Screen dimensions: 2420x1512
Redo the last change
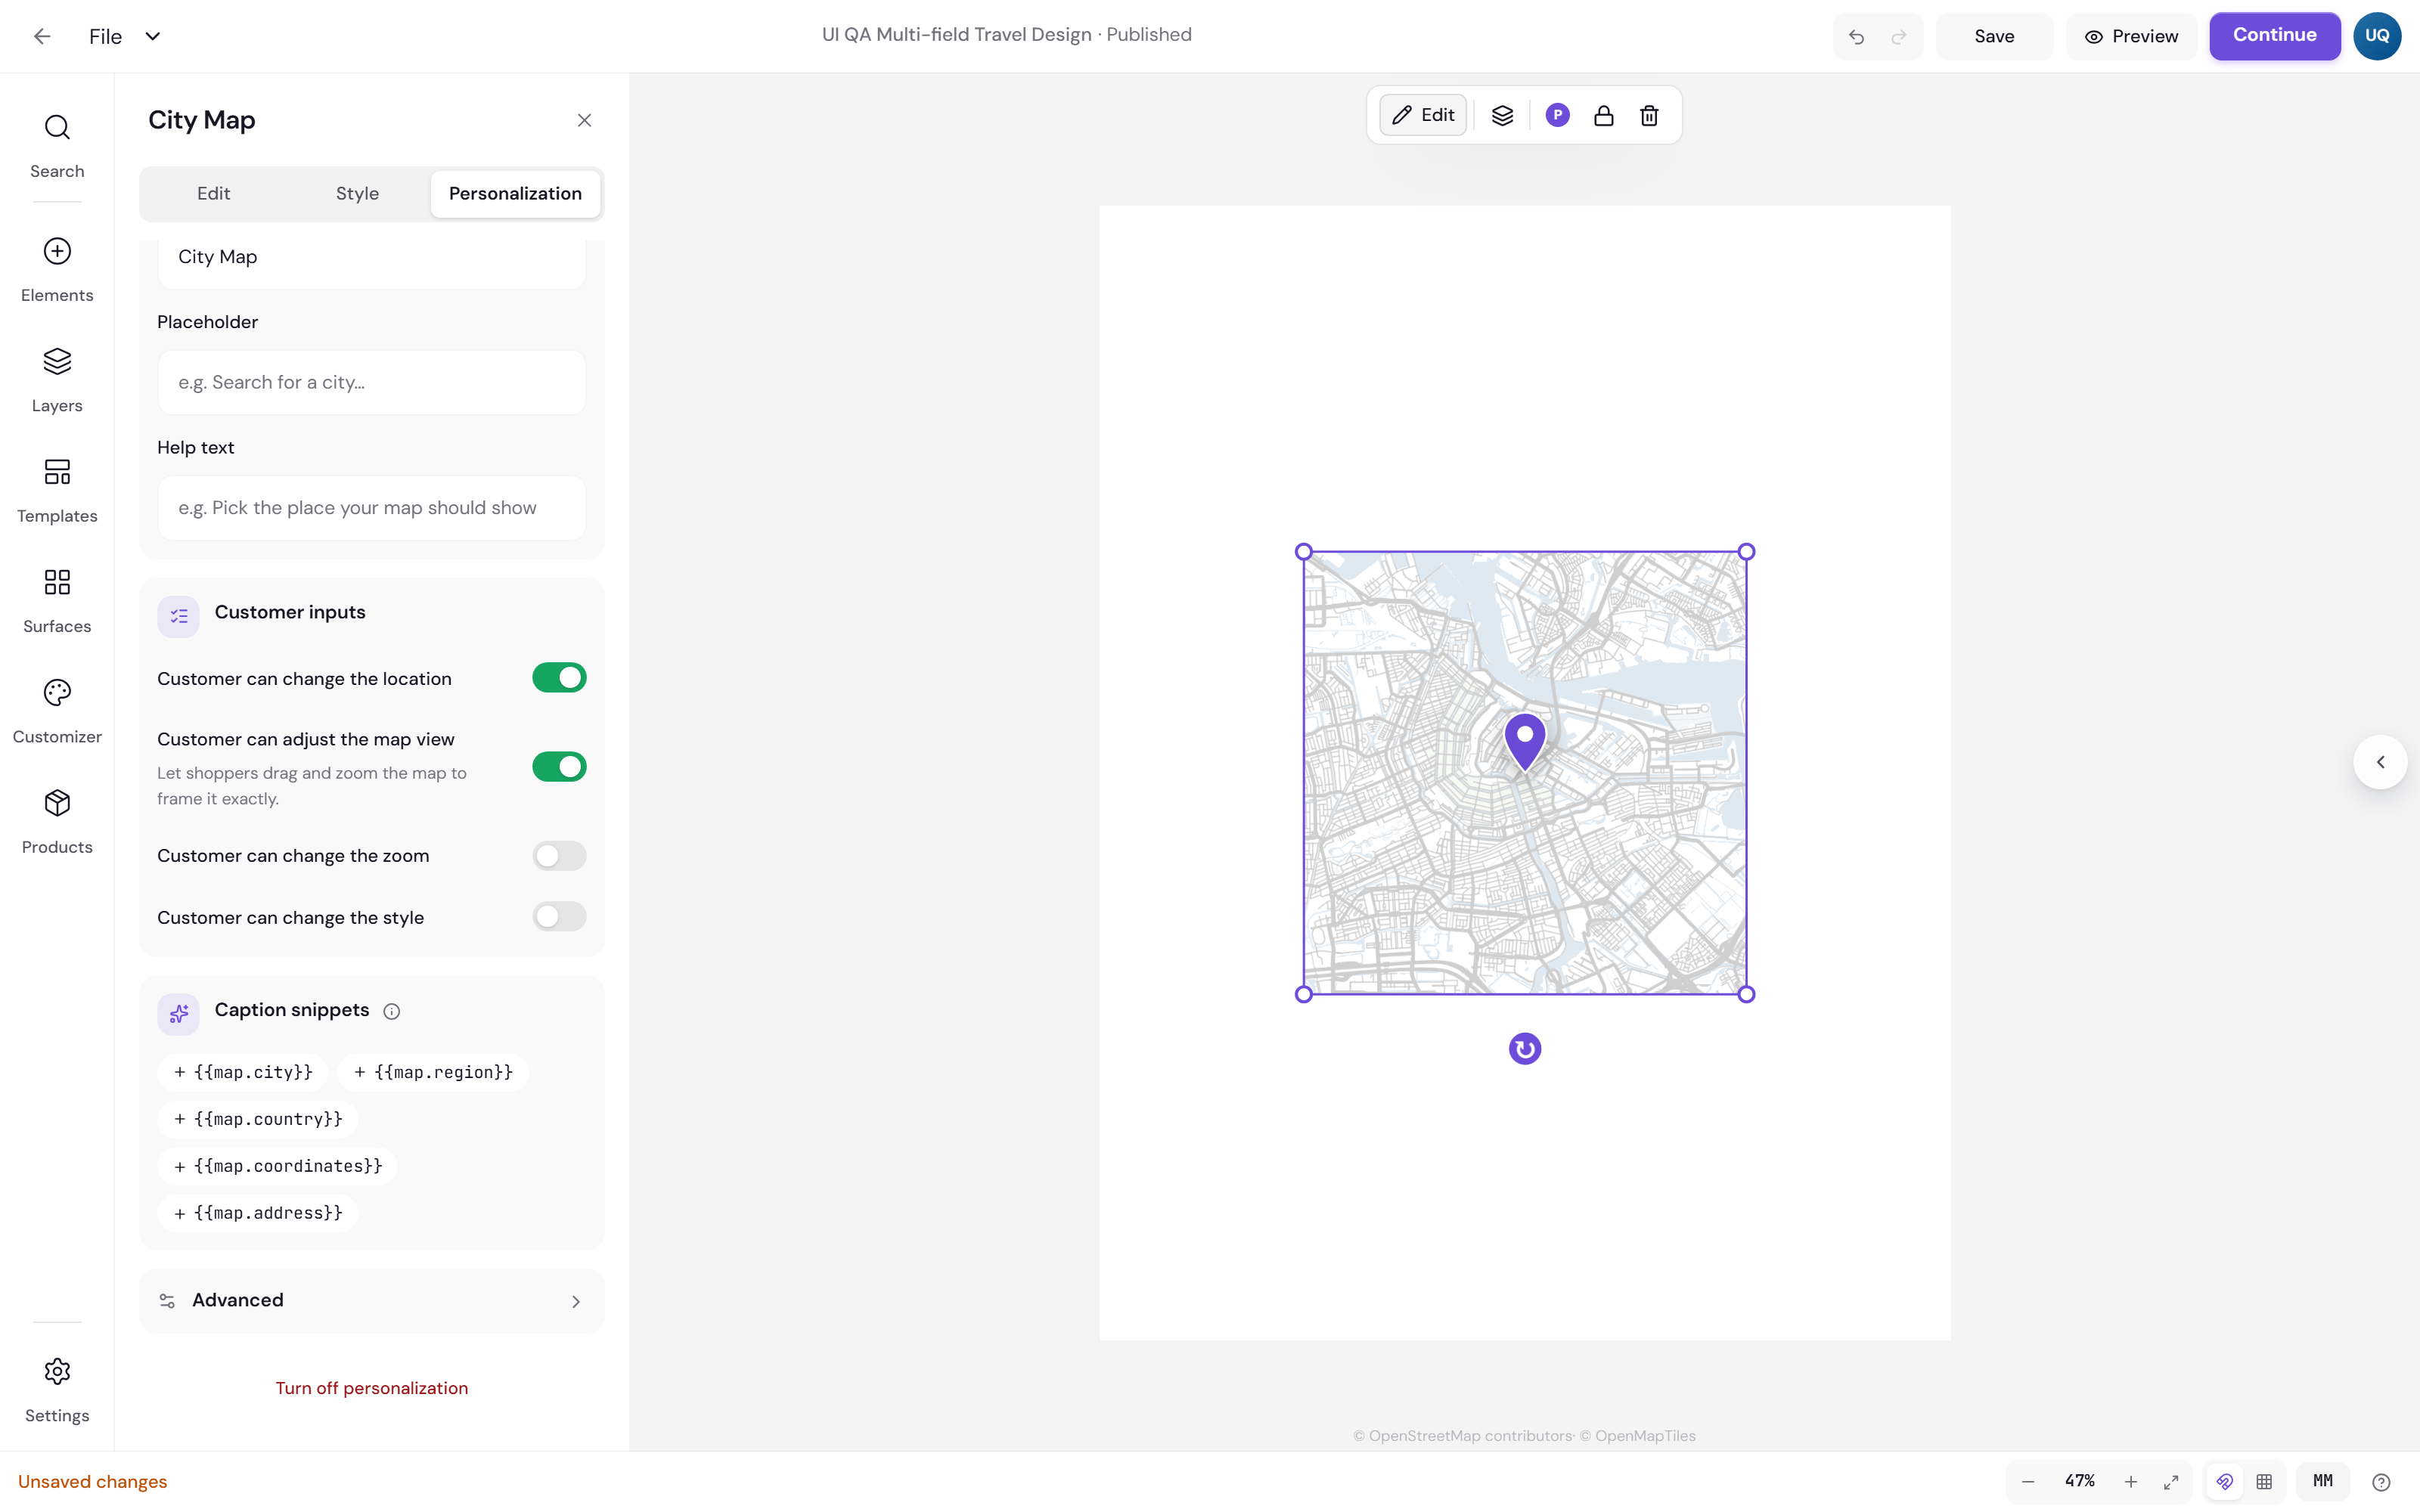1898,37
